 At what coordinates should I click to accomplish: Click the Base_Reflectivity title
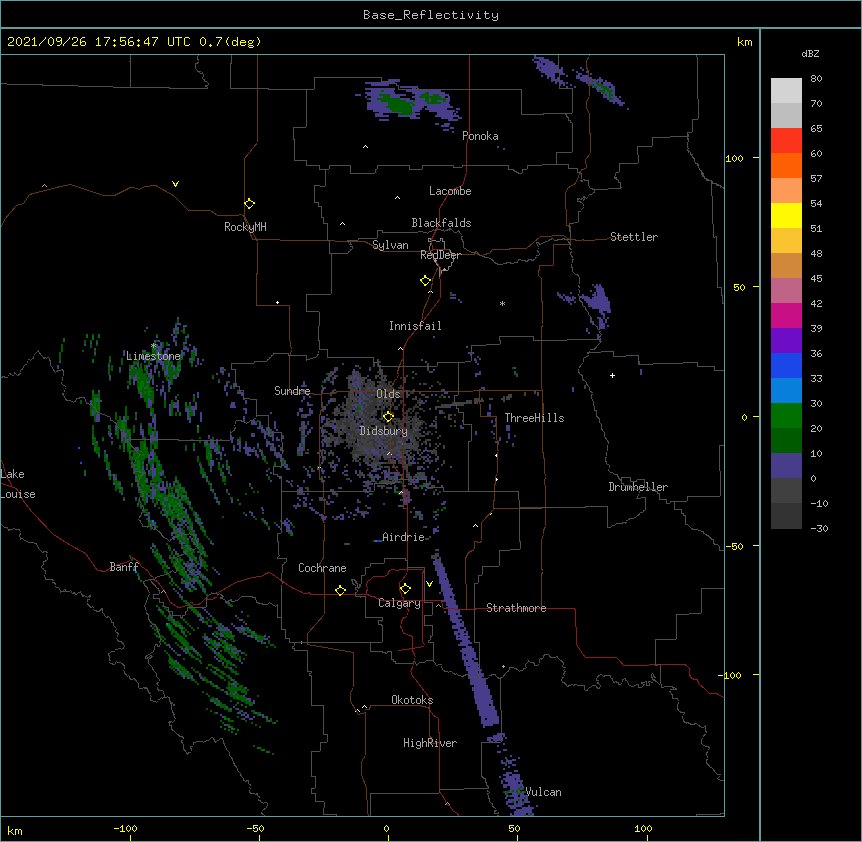(431, 15)
